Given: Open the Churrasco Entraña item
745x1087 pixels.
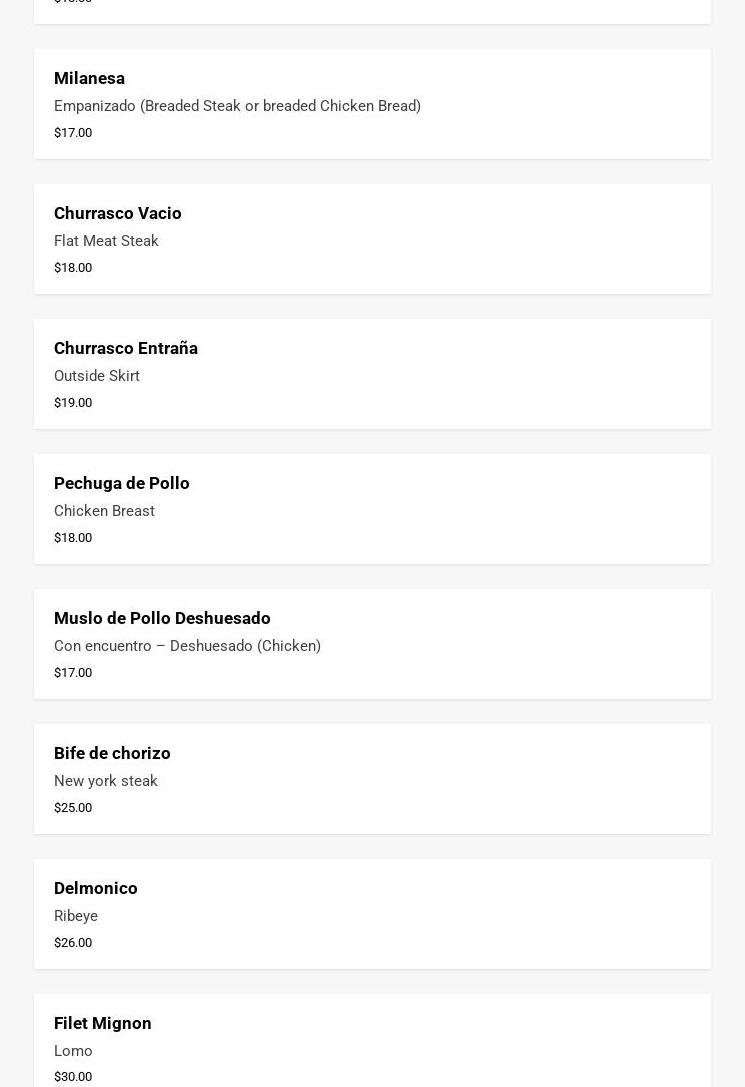Looking at the screenshot, I should pos(372,374).
